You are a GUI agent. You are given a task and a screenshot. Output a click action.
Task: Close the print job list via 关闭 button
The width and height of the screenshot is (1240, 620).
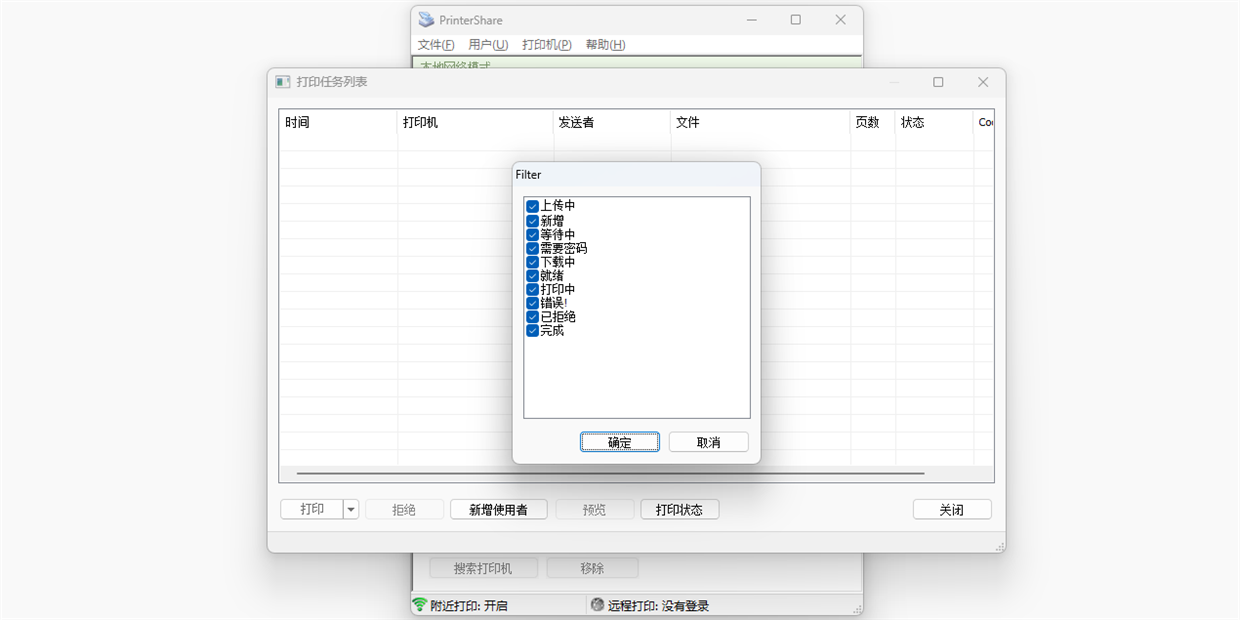click(951, 510)
